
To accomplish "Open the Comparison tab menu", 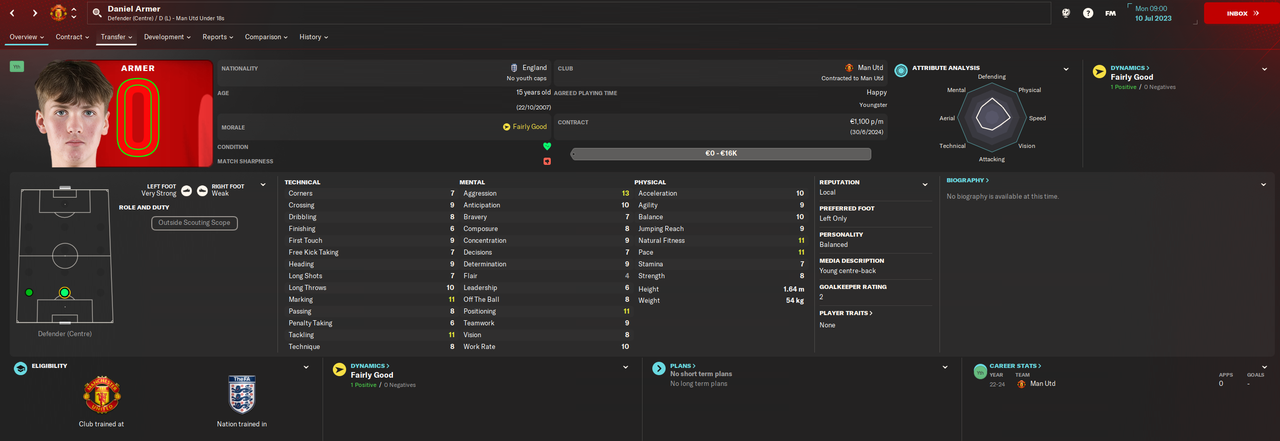I will click(266, 37).
